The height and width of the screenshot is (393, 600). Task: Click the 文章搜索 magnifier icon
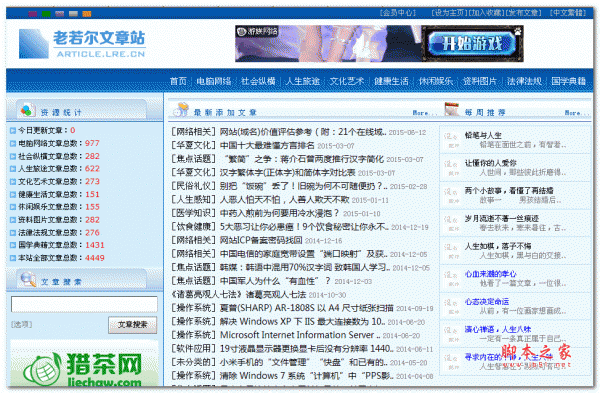28,279
